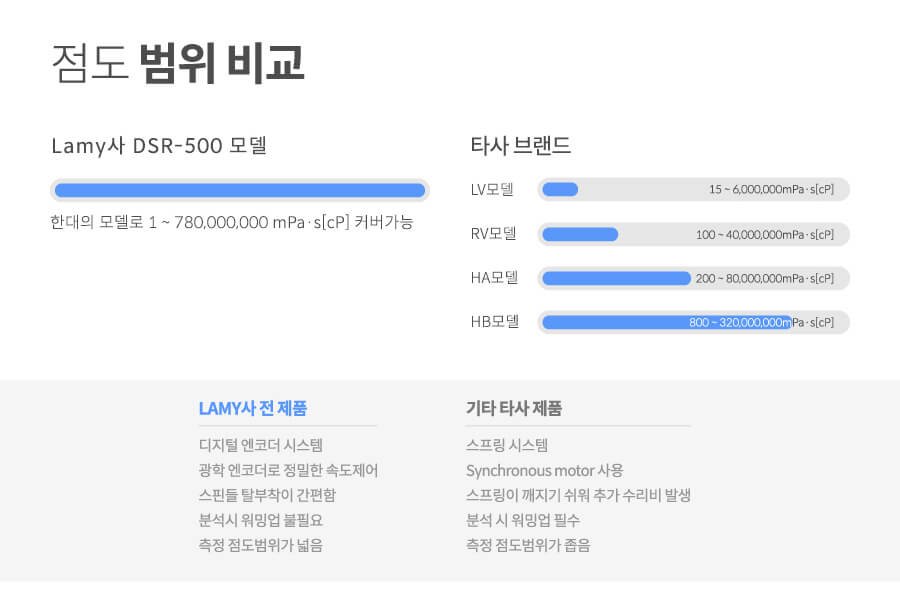Click the 스프링 시스템 item
Image resolution: width=900 pixels, height=600 pixels.
(x=507, y=445)
